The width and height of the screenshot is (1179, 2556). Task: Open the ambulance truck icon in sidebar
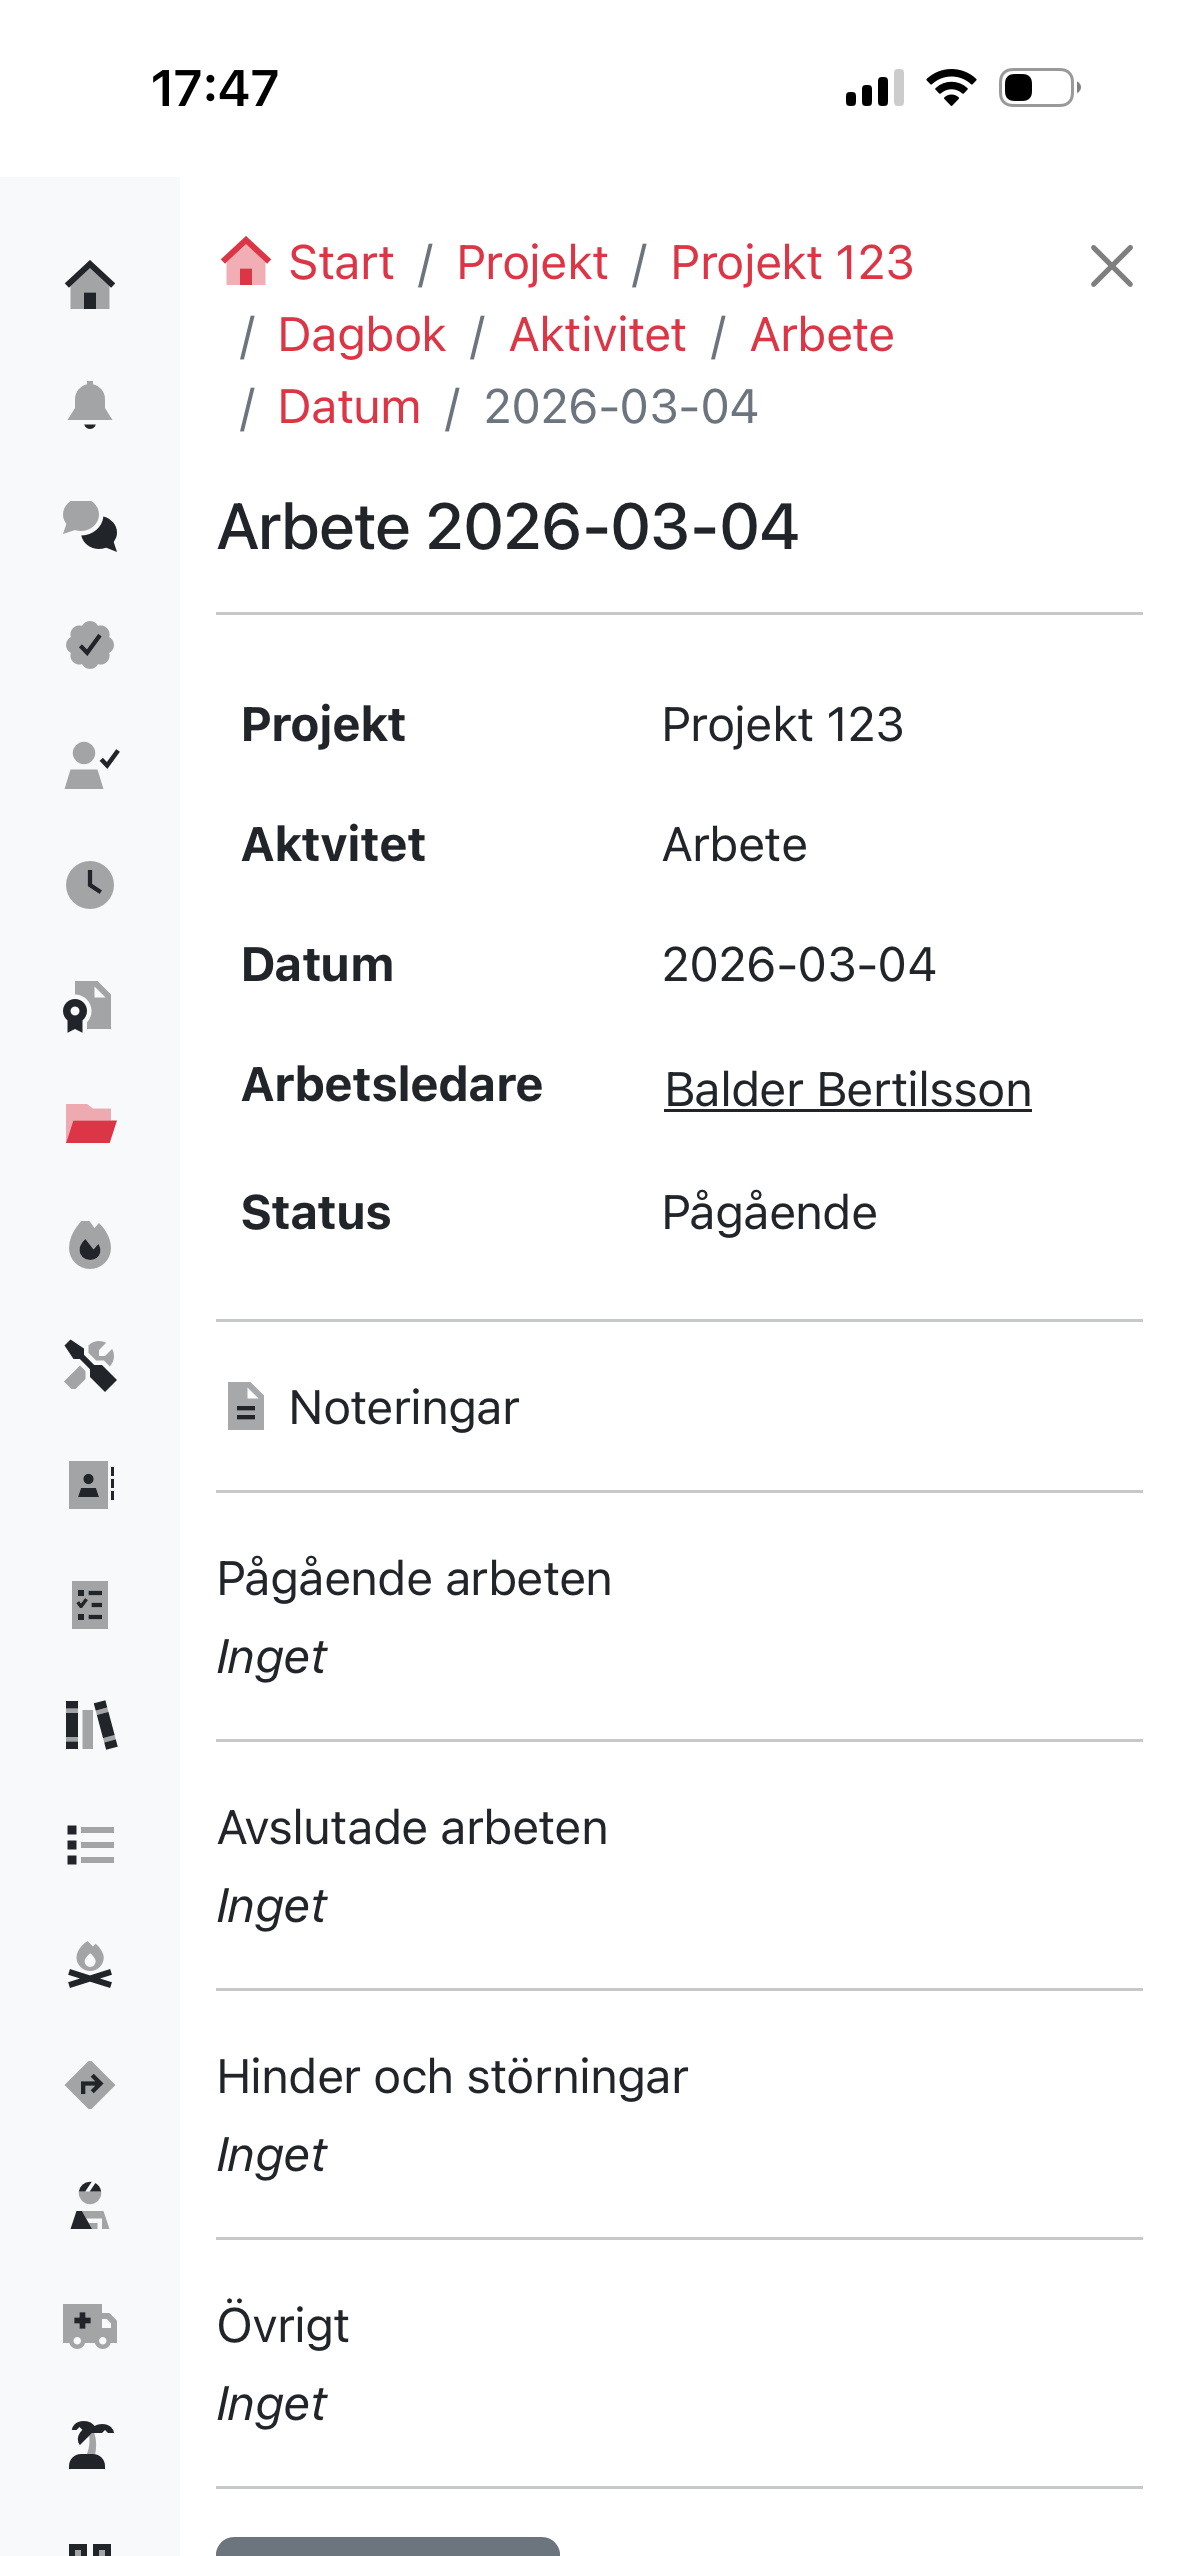90,2325
